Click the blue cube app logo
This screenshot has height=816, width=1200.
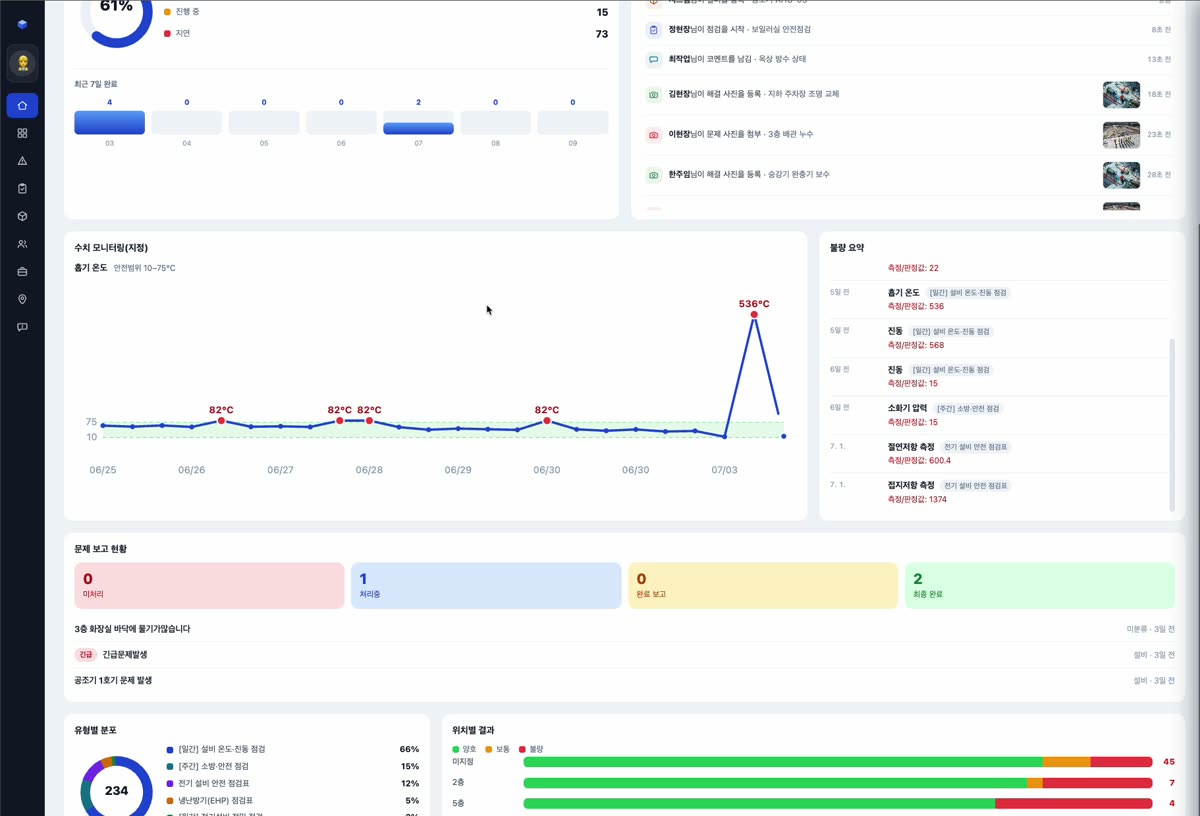(x=22, y=24)
